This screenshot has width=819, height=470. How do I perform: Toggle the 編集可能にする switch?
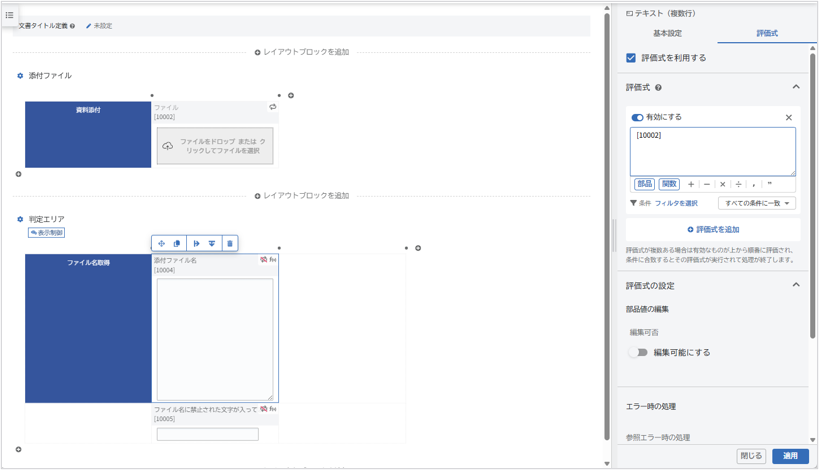point(638,352)
